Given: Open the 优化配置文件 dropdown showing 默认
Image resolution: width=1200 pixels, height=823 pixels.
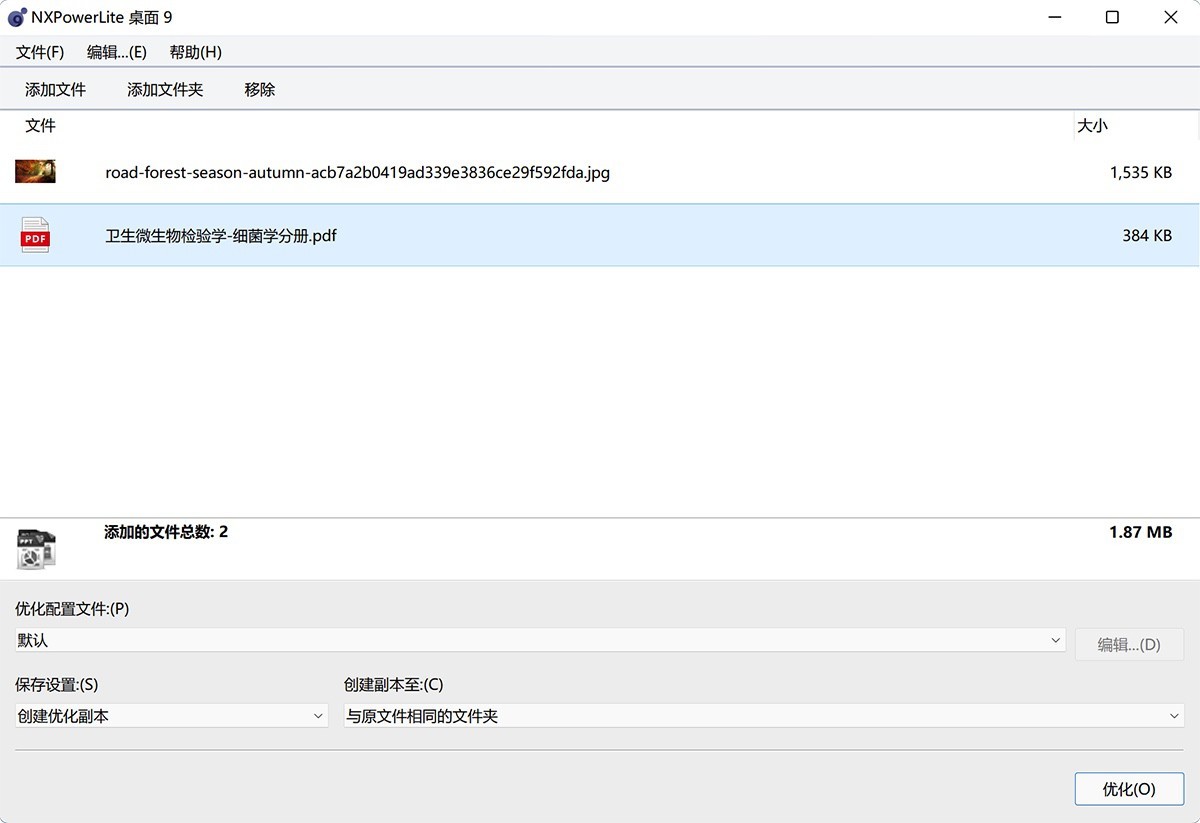Looking at the screenshot, I should 540,640.
